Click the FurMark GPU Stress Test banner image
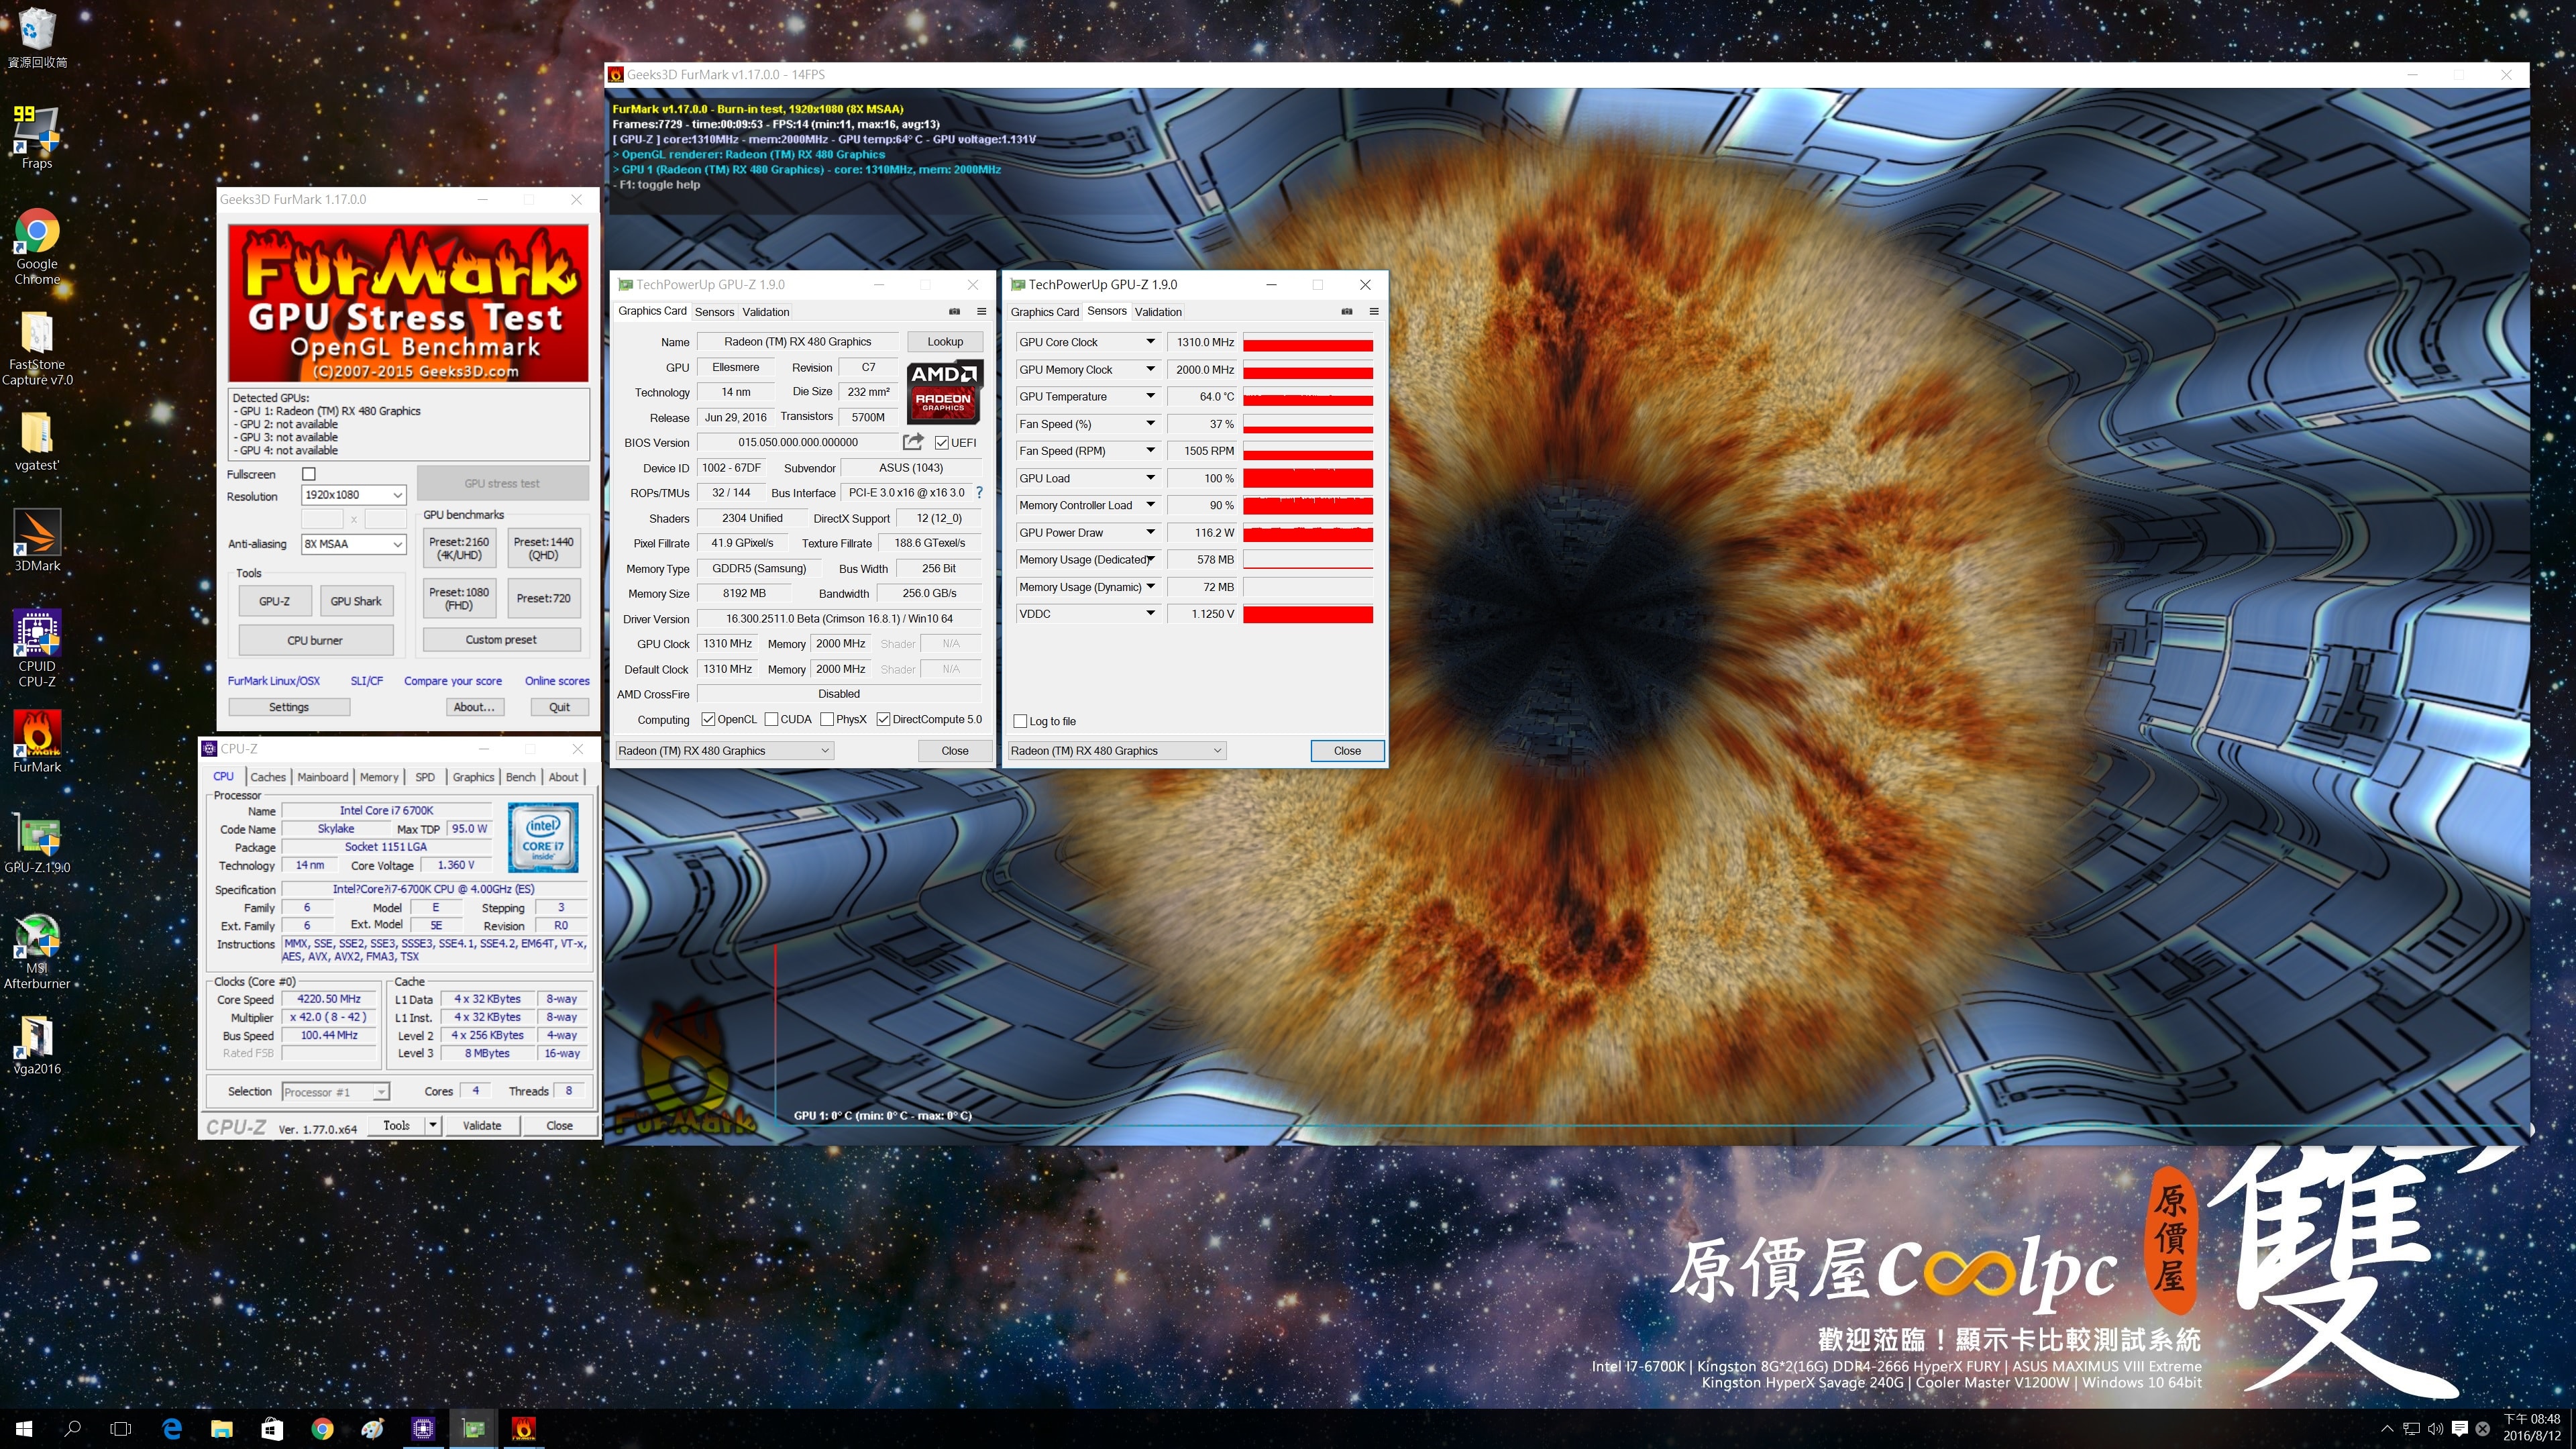Viewport: 2576px width, 1449px height. coord(408,303)
